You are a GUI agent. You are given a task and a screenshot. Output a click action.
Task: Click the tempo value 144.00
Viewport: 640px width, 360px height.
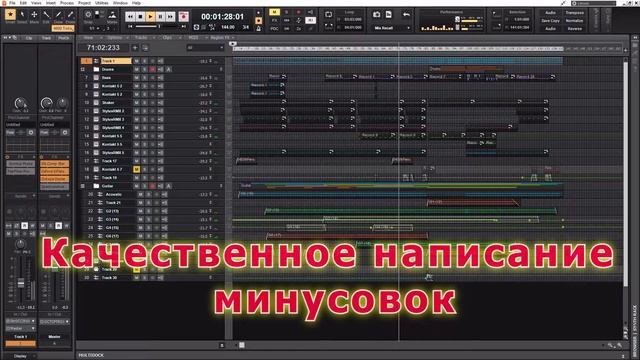[x=228, y=27]
